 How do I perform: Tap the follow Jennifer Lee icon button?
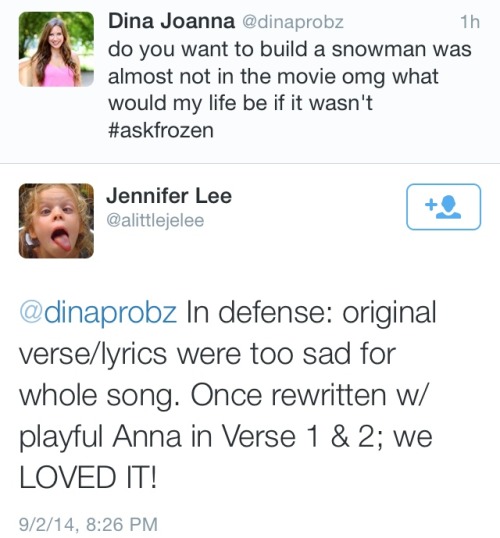click(443, 207)
